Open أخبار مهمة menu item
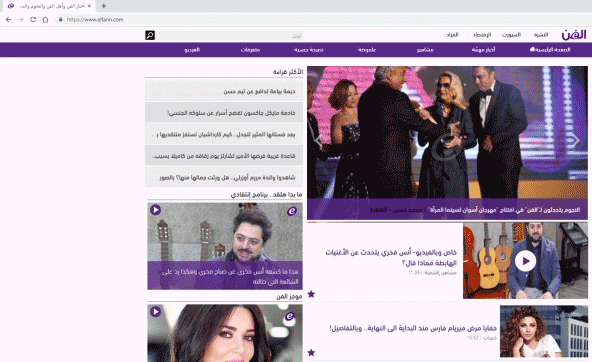 tap(483, 49)
